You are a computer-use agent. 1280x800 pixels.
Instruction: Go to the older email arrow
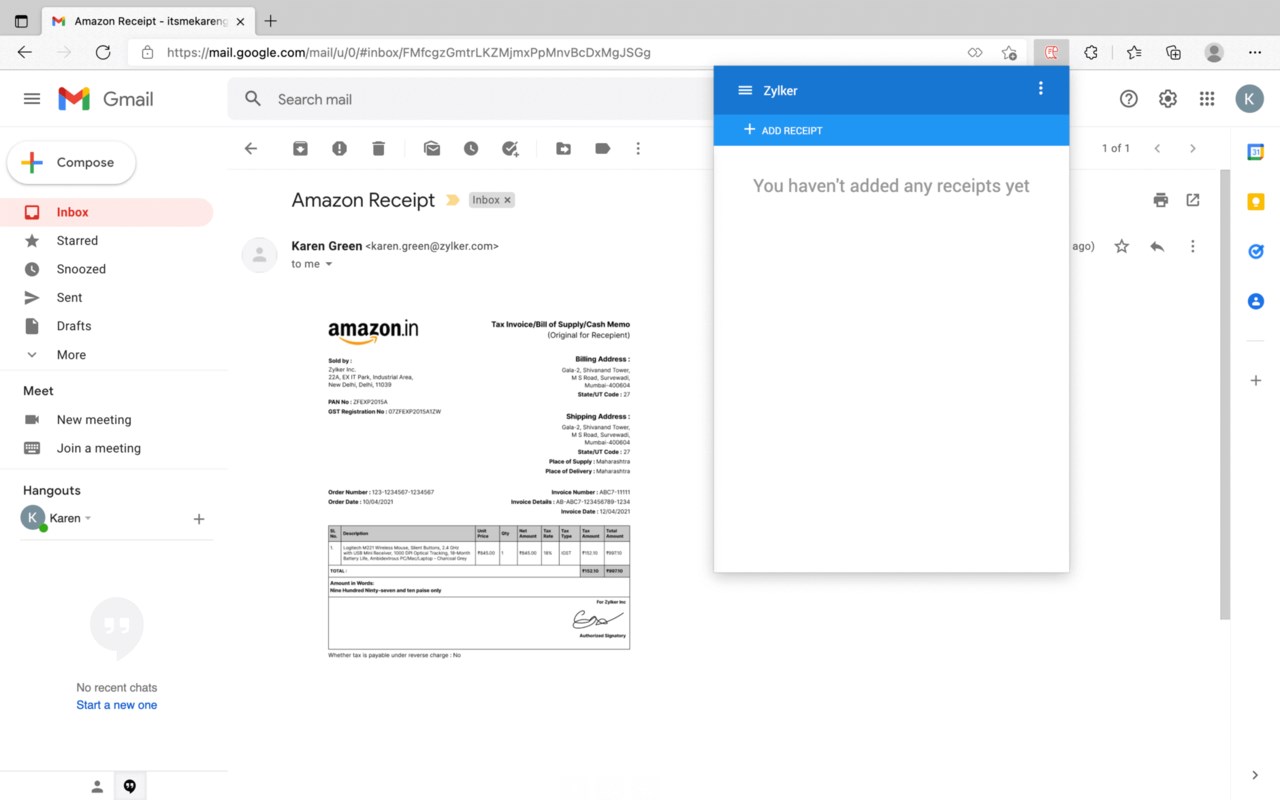click(1192, 148)
